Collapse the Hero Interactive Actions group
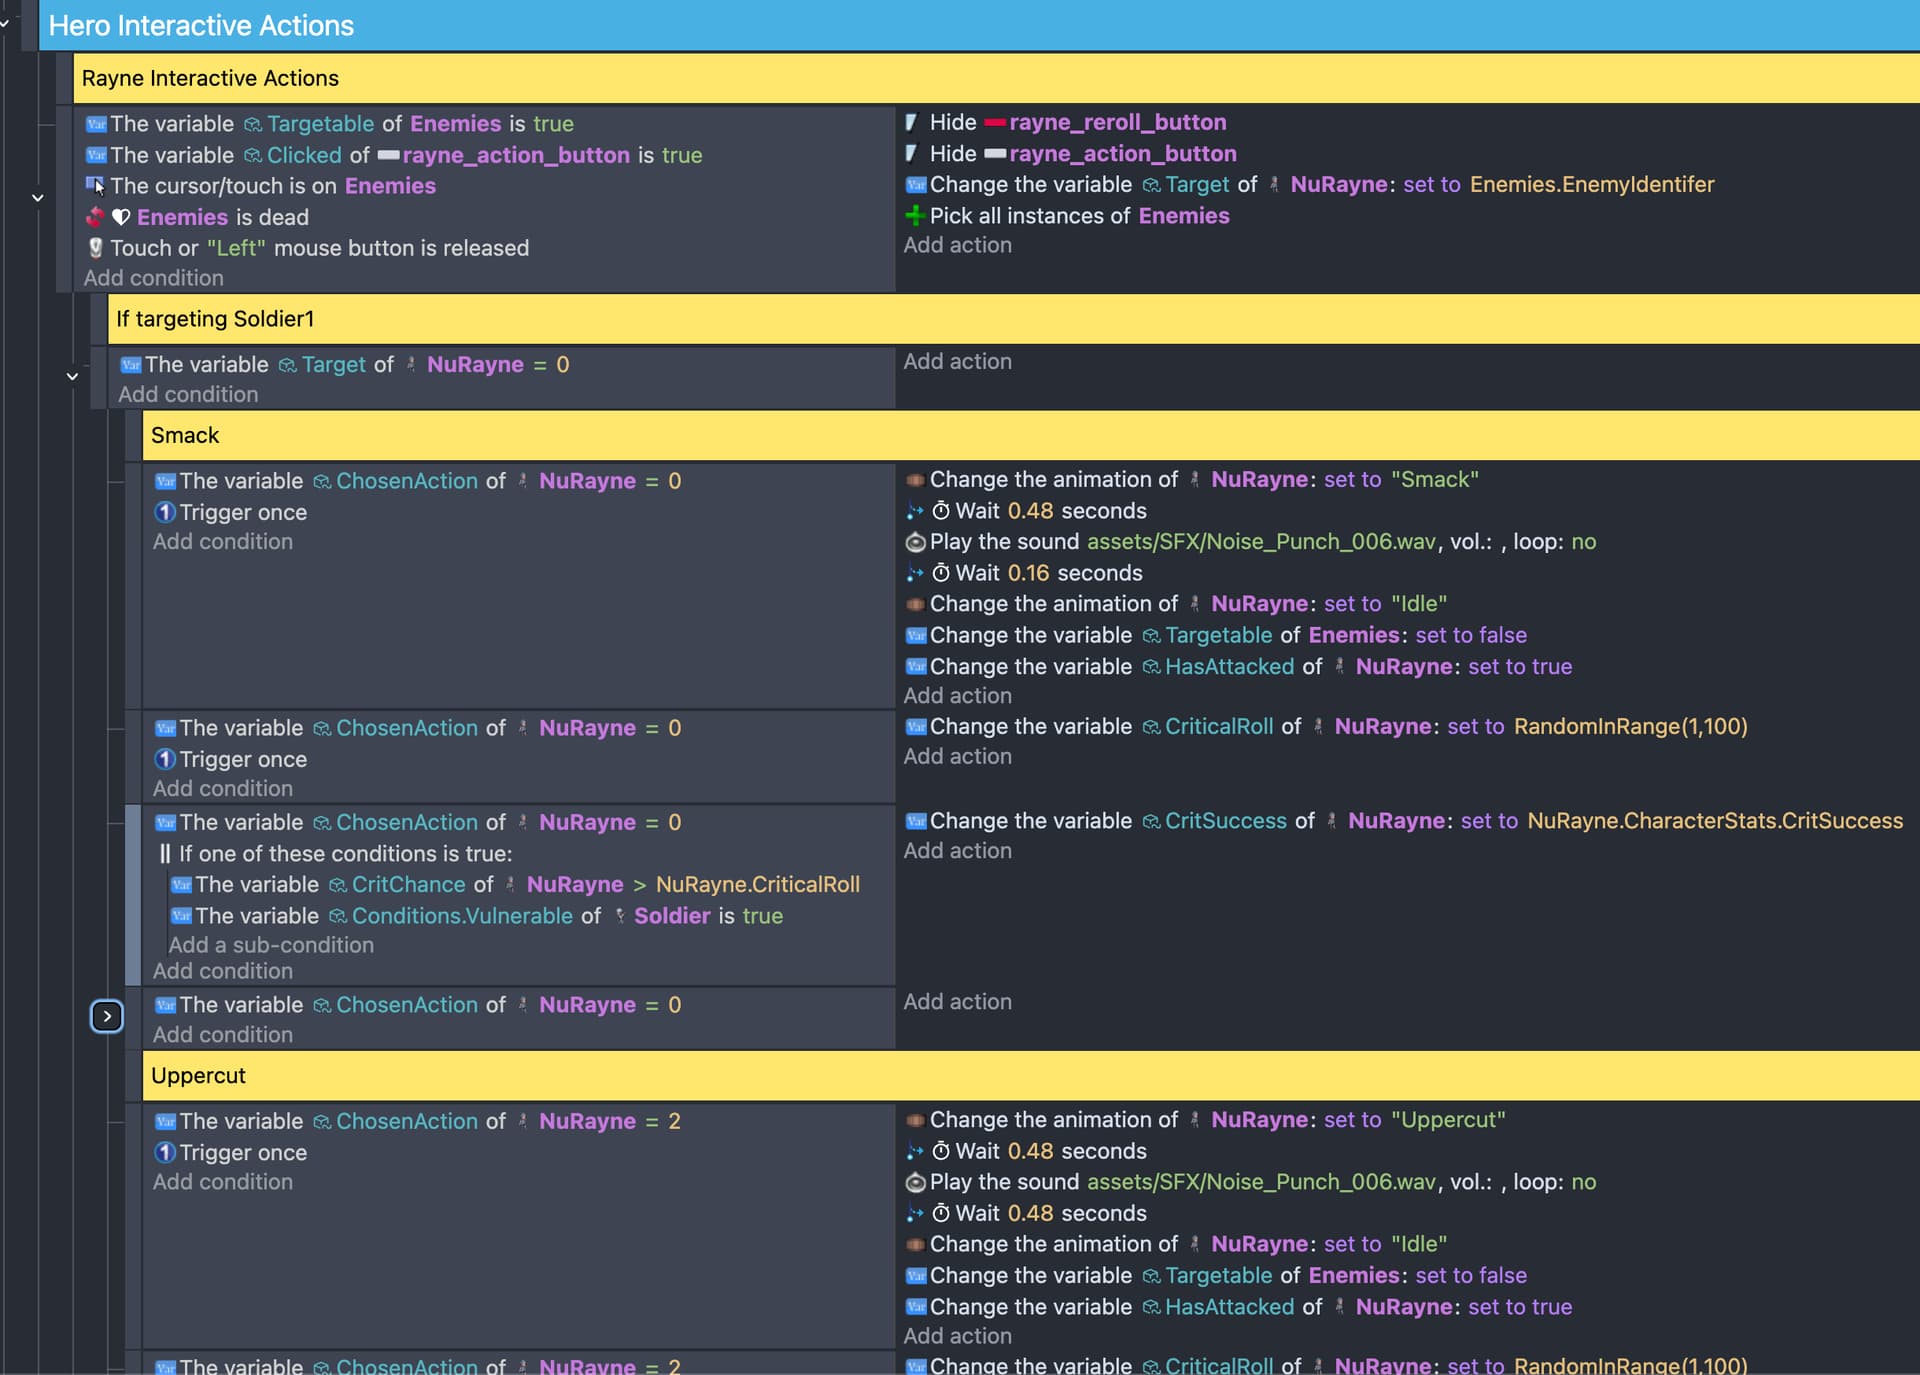Viewport: 1920px width, 1375px height. pos(5,22)
